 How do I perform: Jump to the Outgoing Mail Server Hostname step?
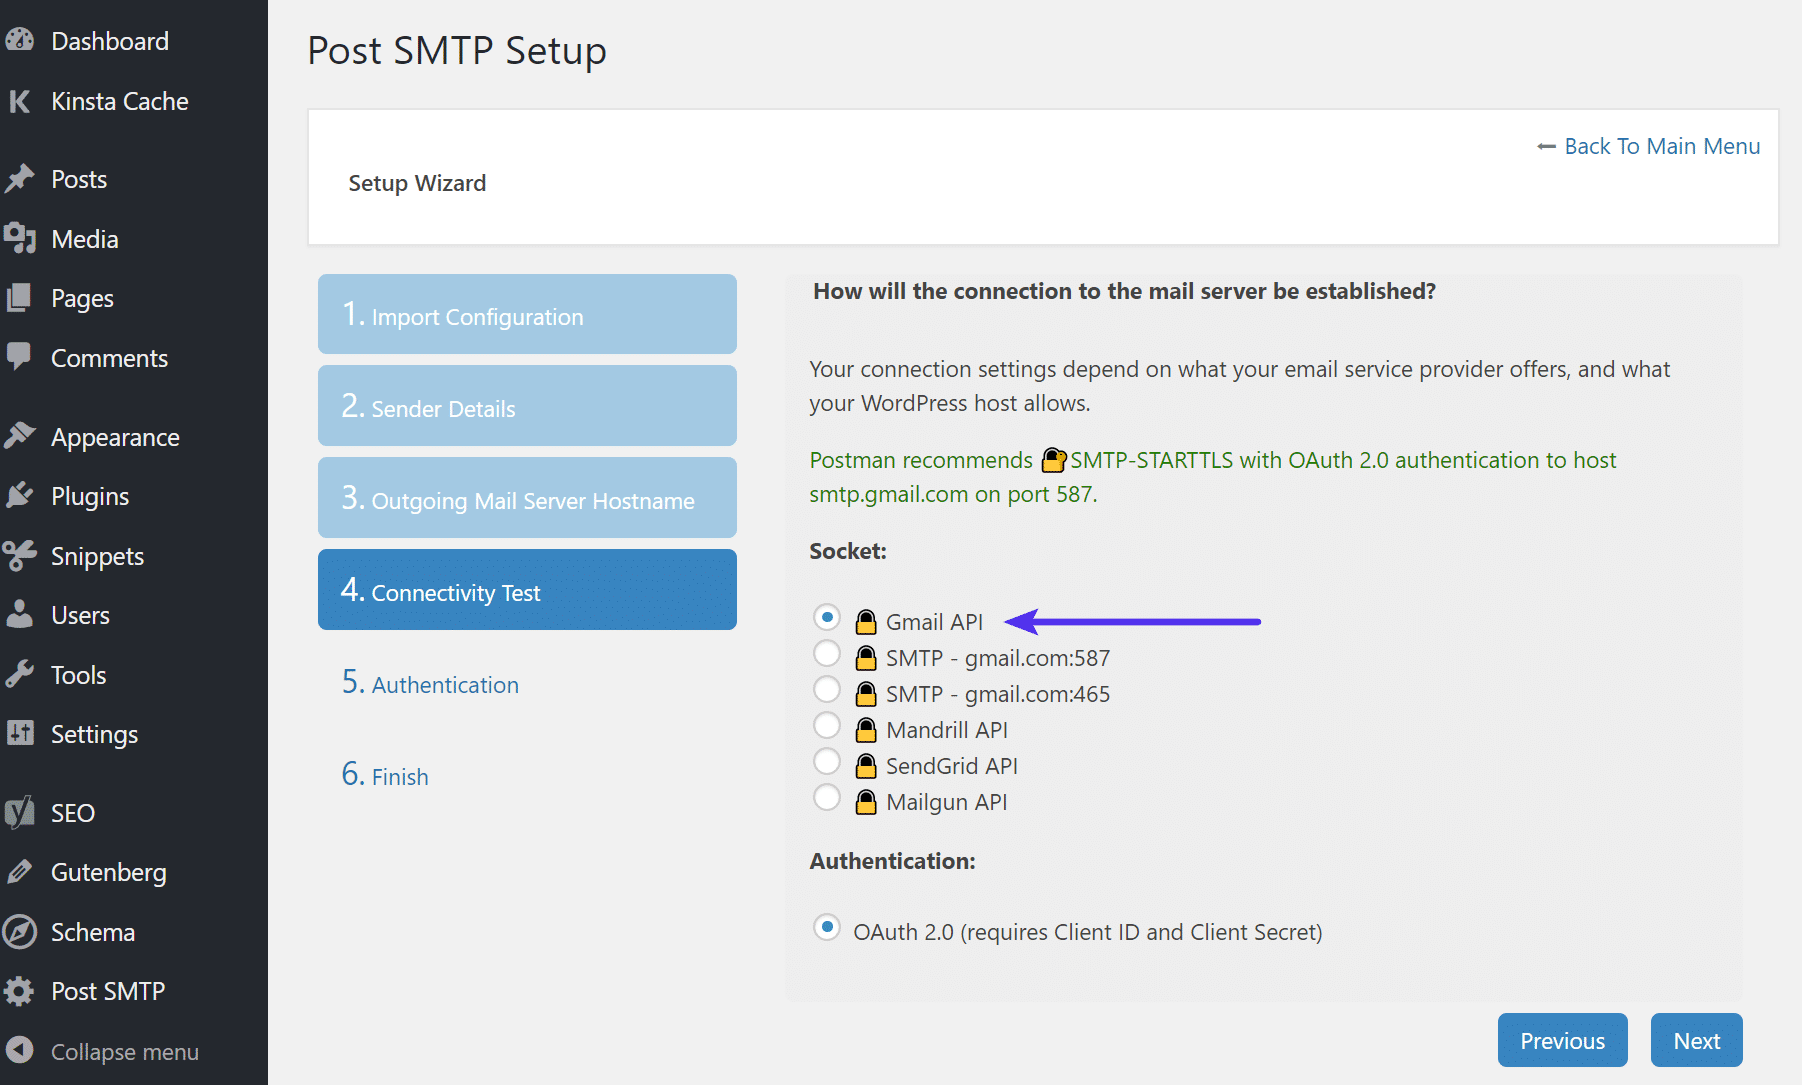(527, 497)
